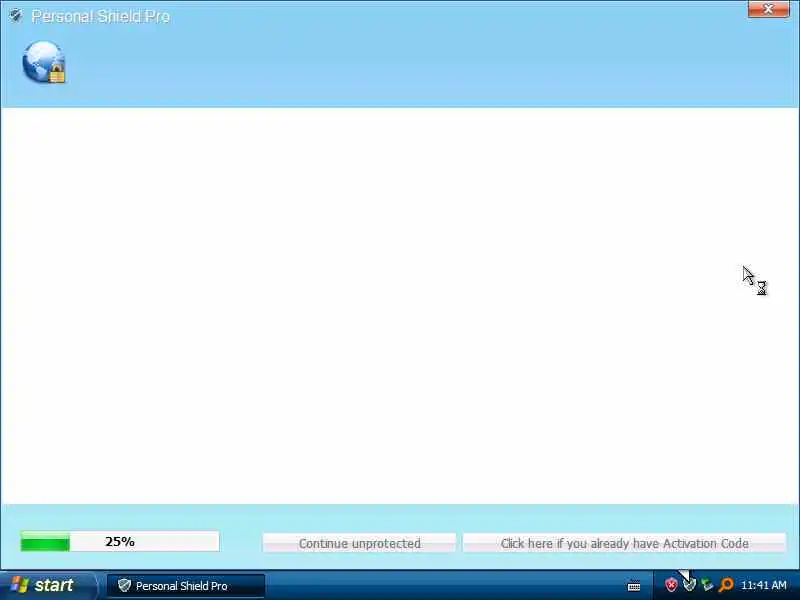This screenshot has width=800, height=600.
Task: Click the 11:41 AM system clock
Action: [764, 585]
